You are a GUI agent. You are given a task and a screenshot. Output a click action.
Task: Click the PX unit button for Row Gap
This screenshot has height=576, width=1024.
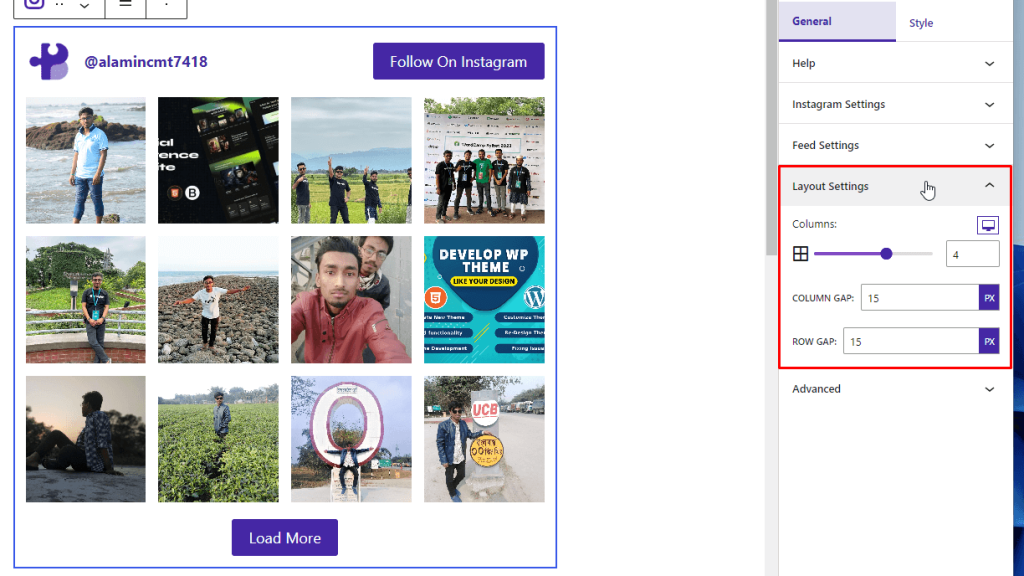click(988, 341)
